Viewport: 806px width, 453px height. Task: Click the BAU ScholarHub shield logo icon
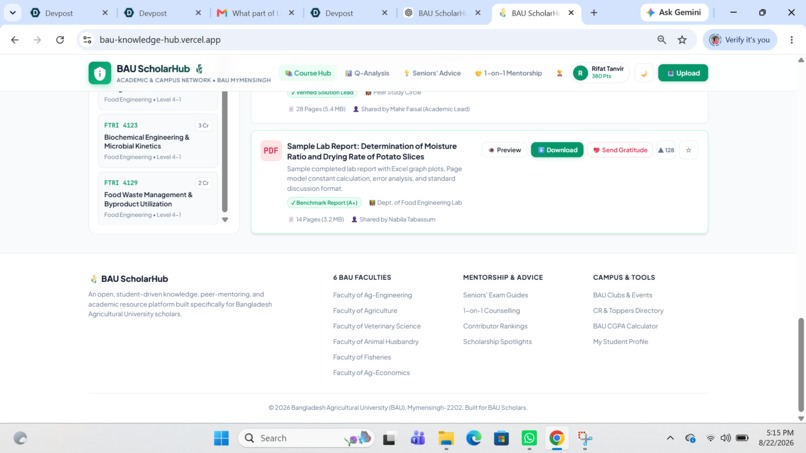click(100, 73)
